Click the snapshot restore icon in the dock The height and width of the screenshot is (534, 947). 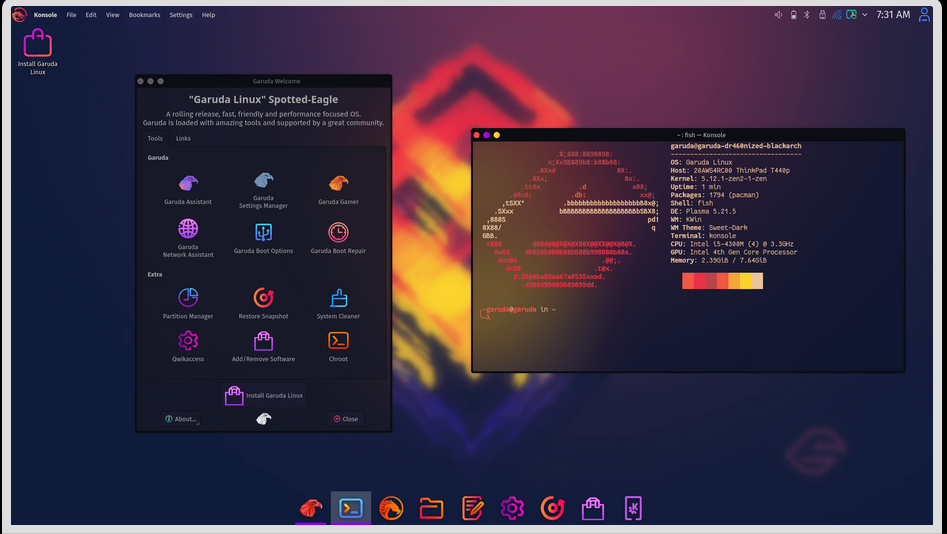click(553, 508)
